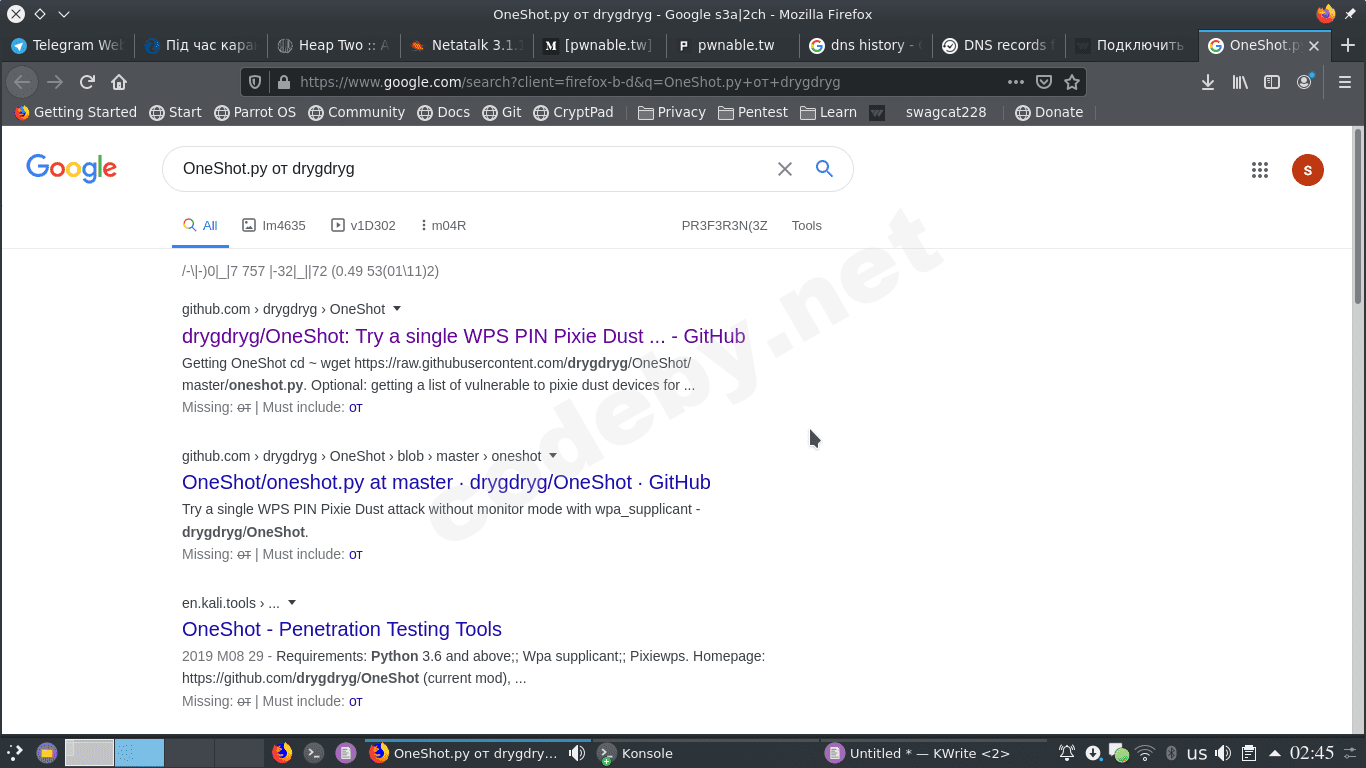
Task: Open the Learn bookmarks folder
Action: pyautogui.click(x=828, y=112)
